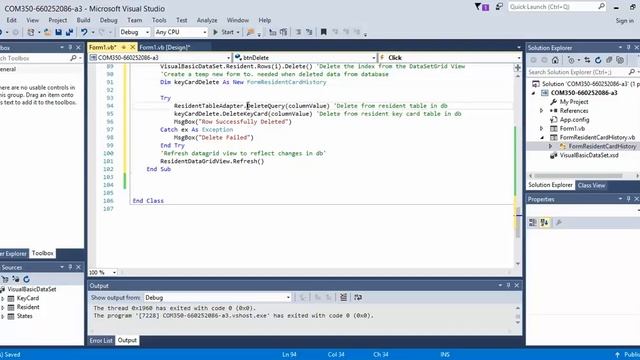
Task: Open the Edit menu
Action: [x=11, y=20]
